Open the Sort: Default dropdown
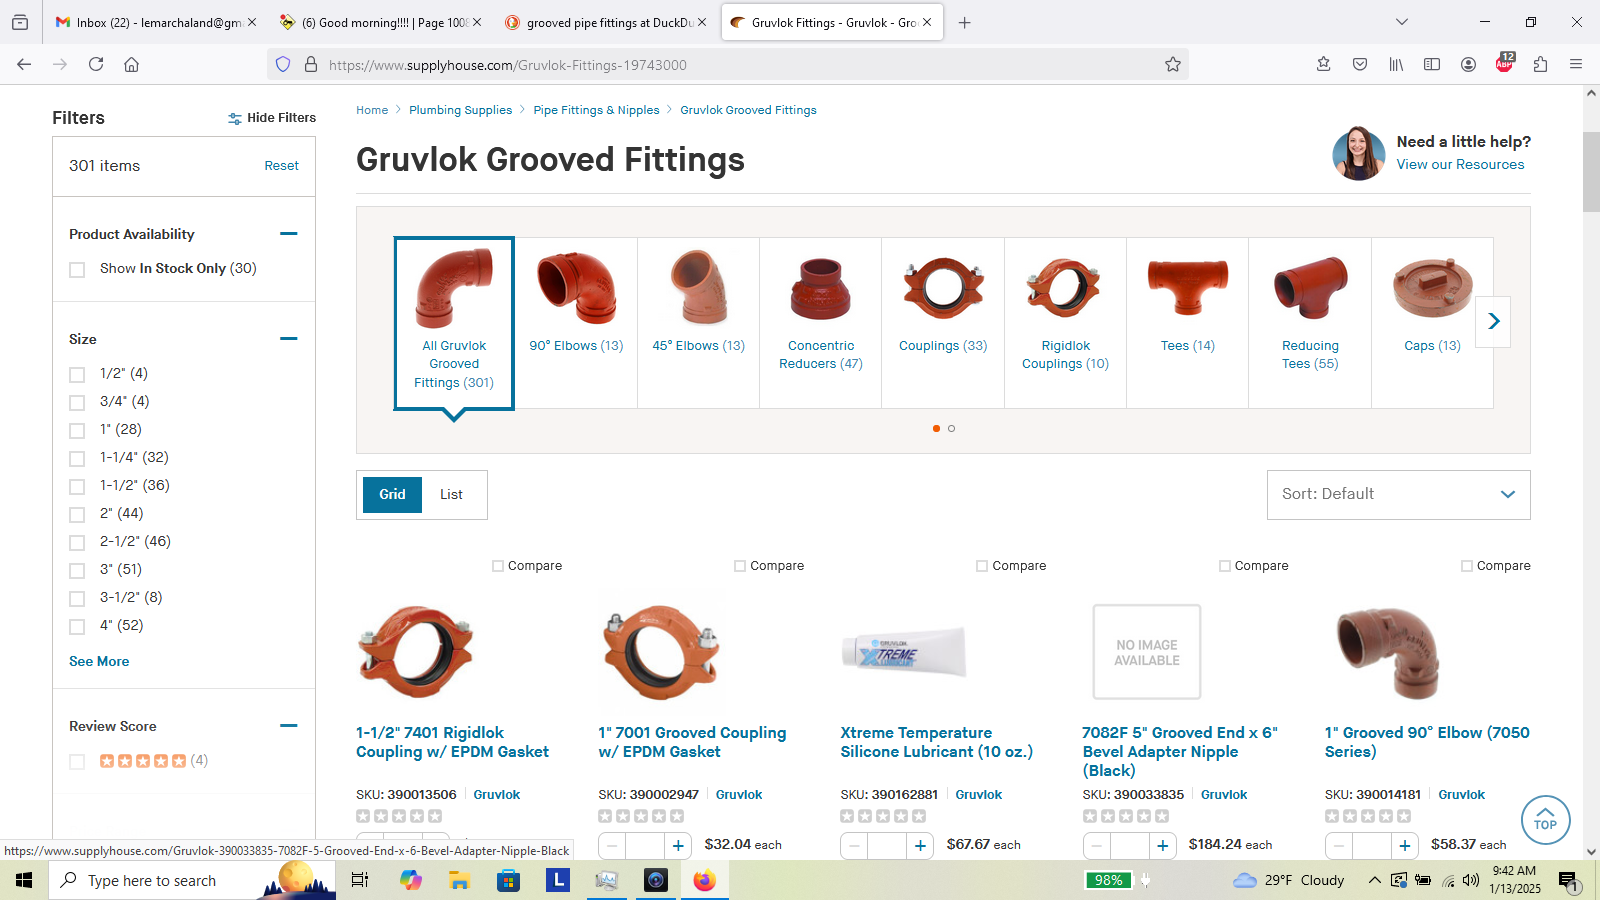The height and width of the screenshot is (900, 1600). click(x=1398, y=495)
